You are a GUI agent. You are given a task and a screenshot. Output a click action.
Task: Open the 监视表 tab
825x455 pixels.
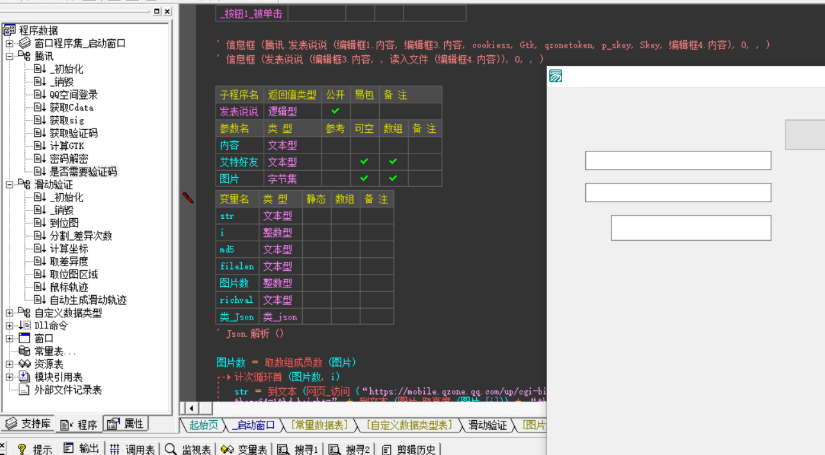pos(188,449)
